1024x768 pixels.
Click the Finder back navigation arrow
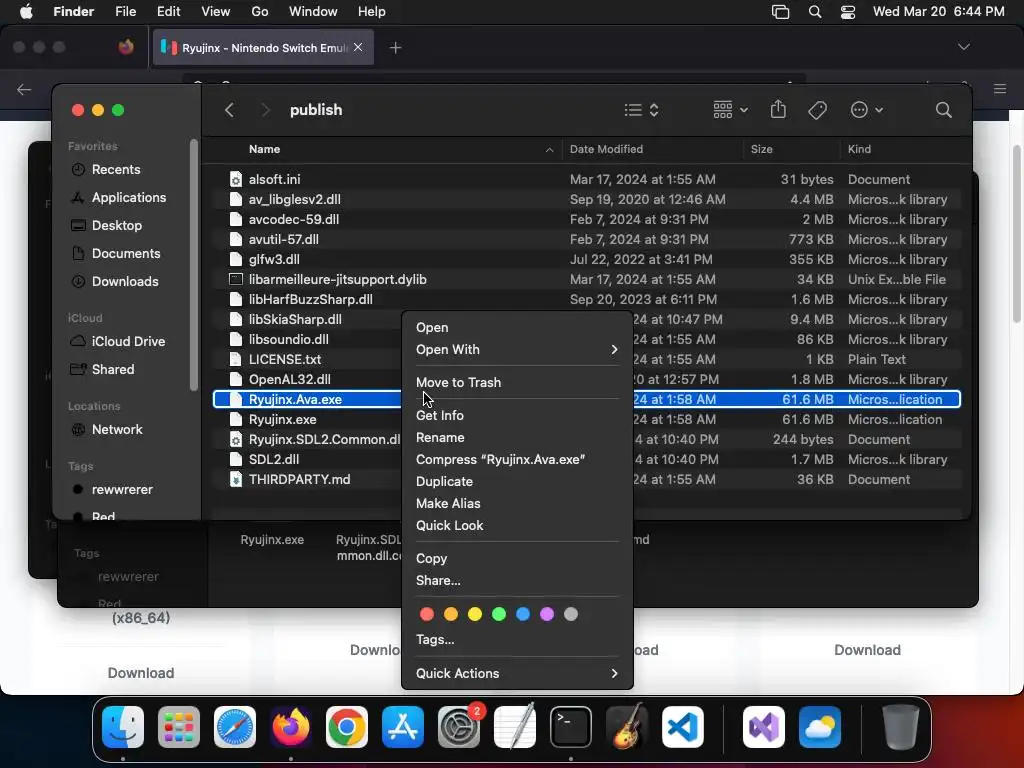229,110
